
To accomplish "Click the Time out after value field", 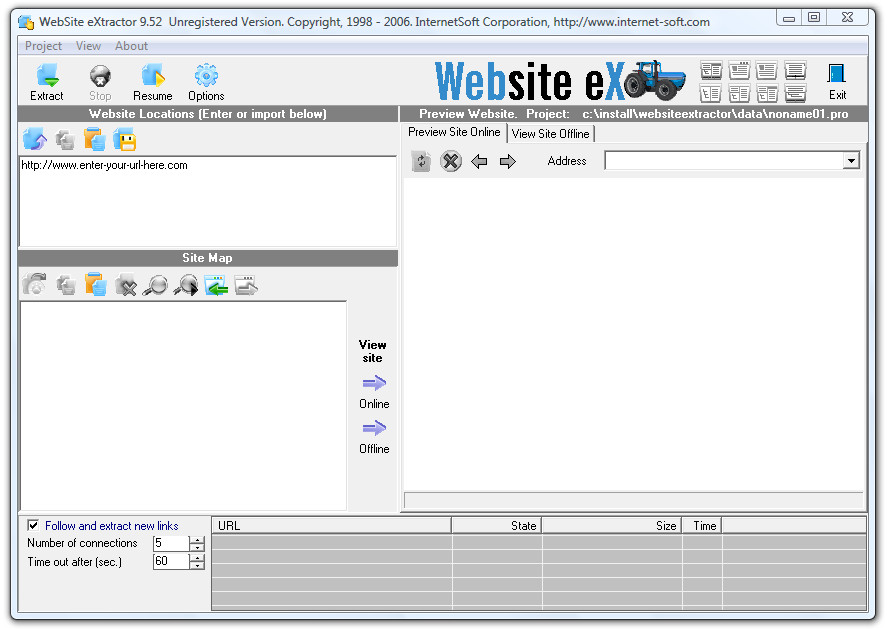I will click(x=171, y=562).
